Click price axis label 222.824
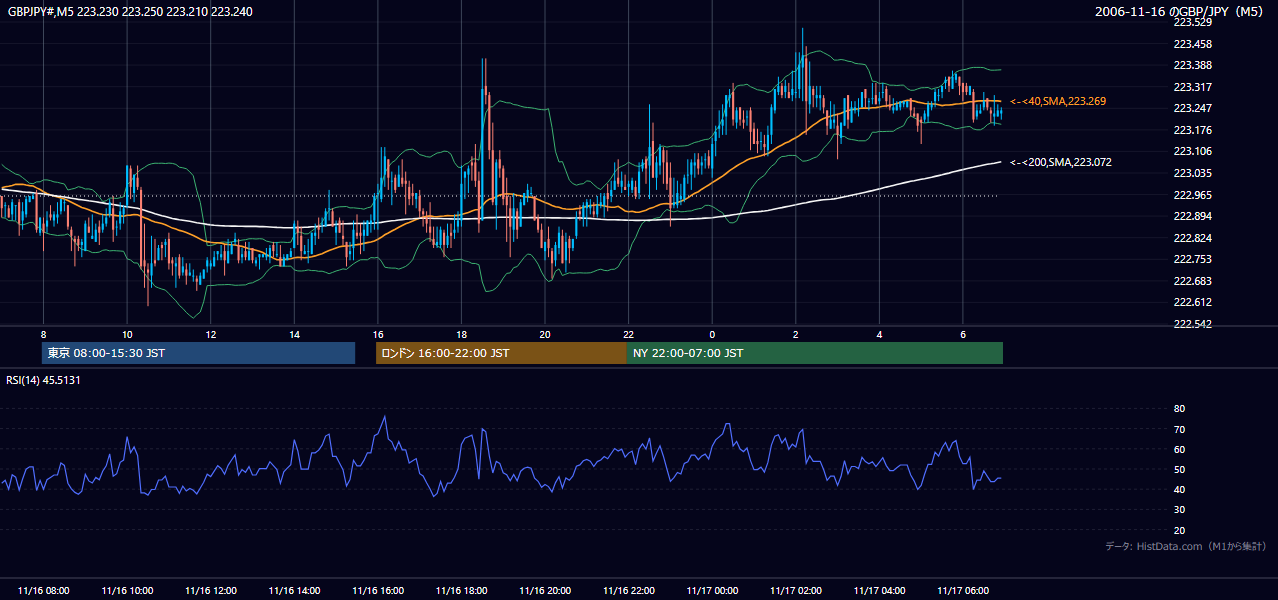 (x=1192, y=238)
